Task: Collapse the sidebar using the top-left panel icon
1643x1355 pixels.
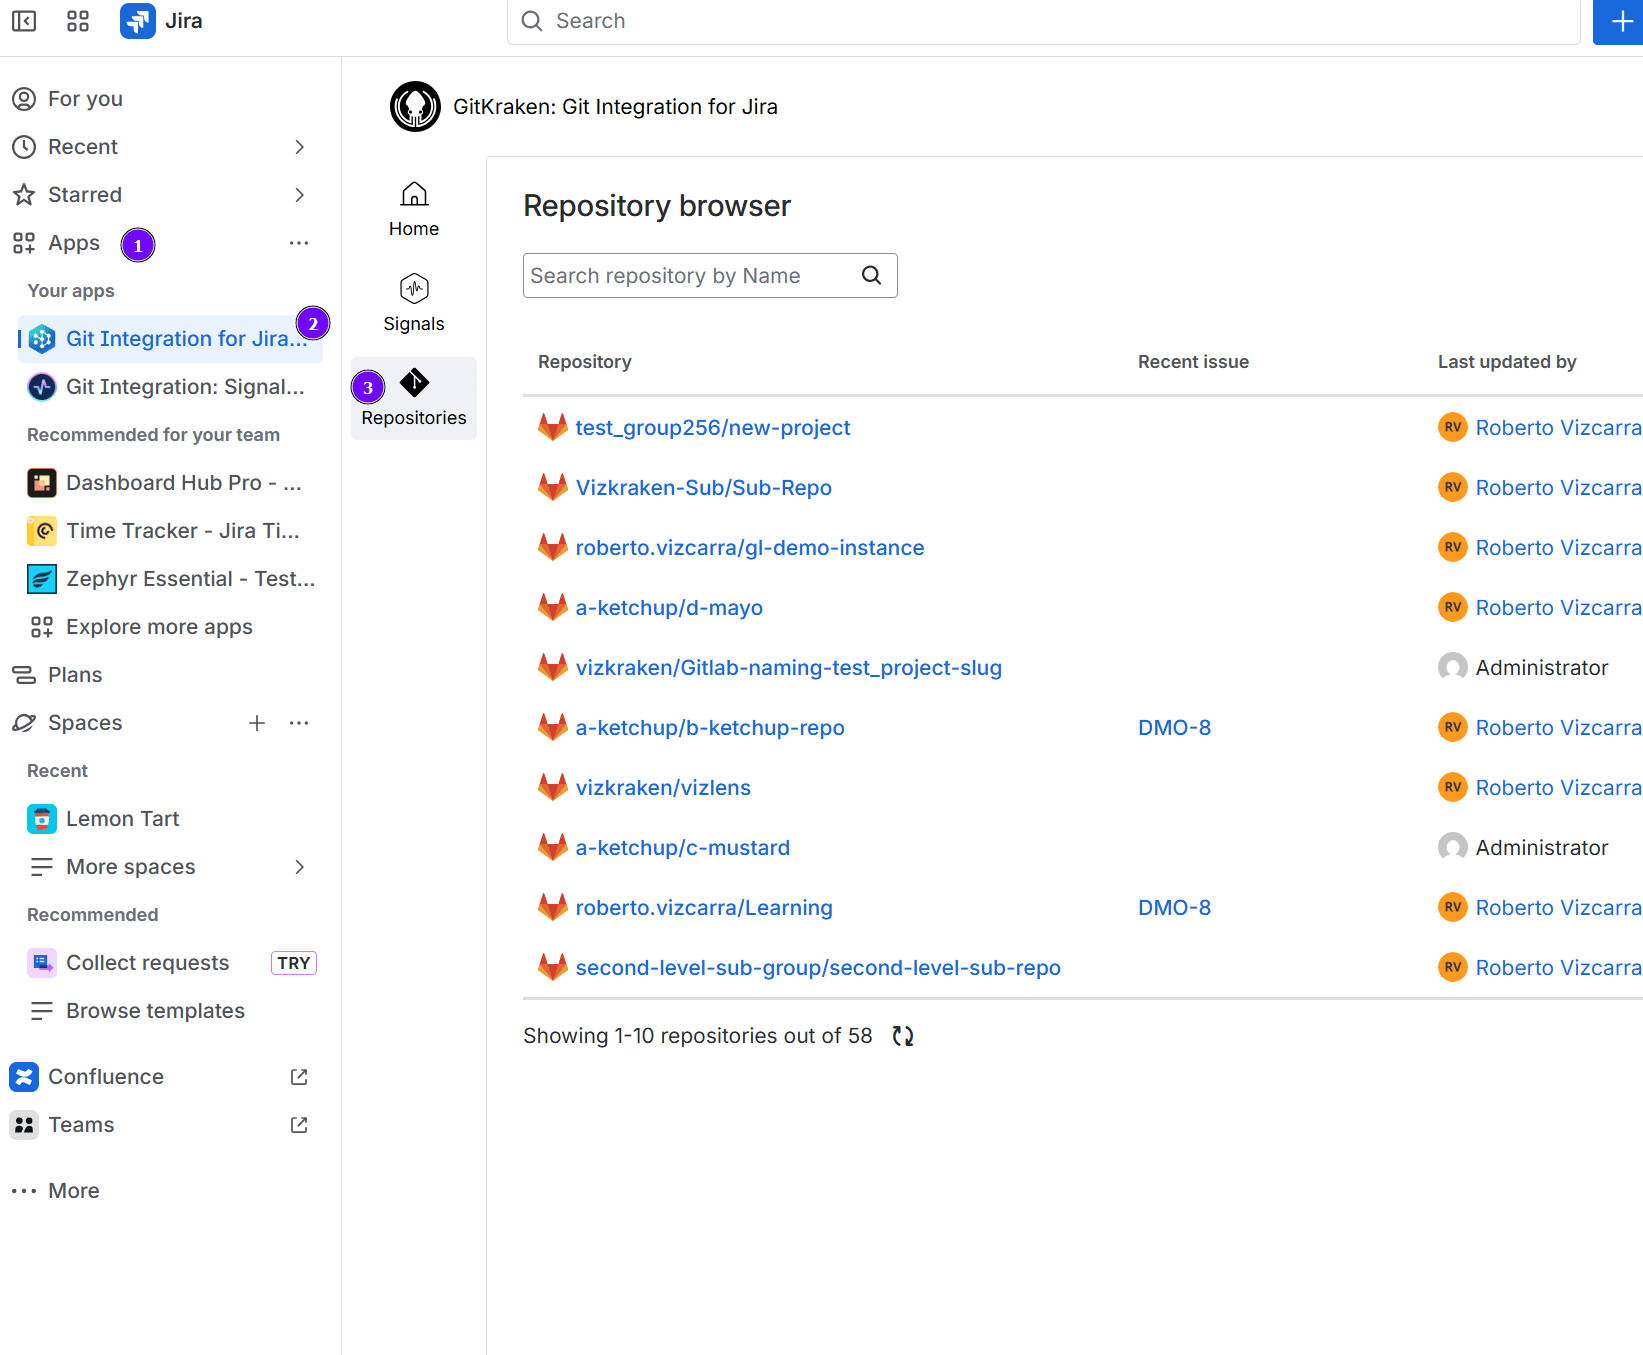Action: (x=24, y=21)
